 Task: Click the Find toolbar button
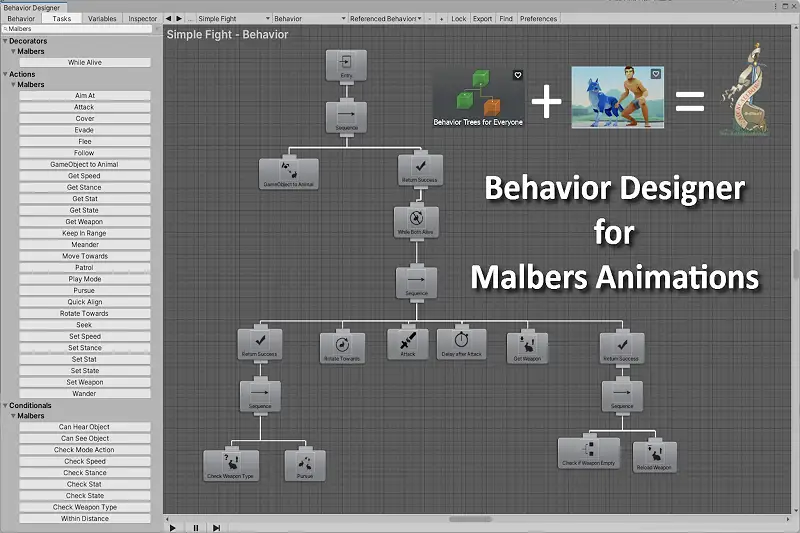point(506,18)
